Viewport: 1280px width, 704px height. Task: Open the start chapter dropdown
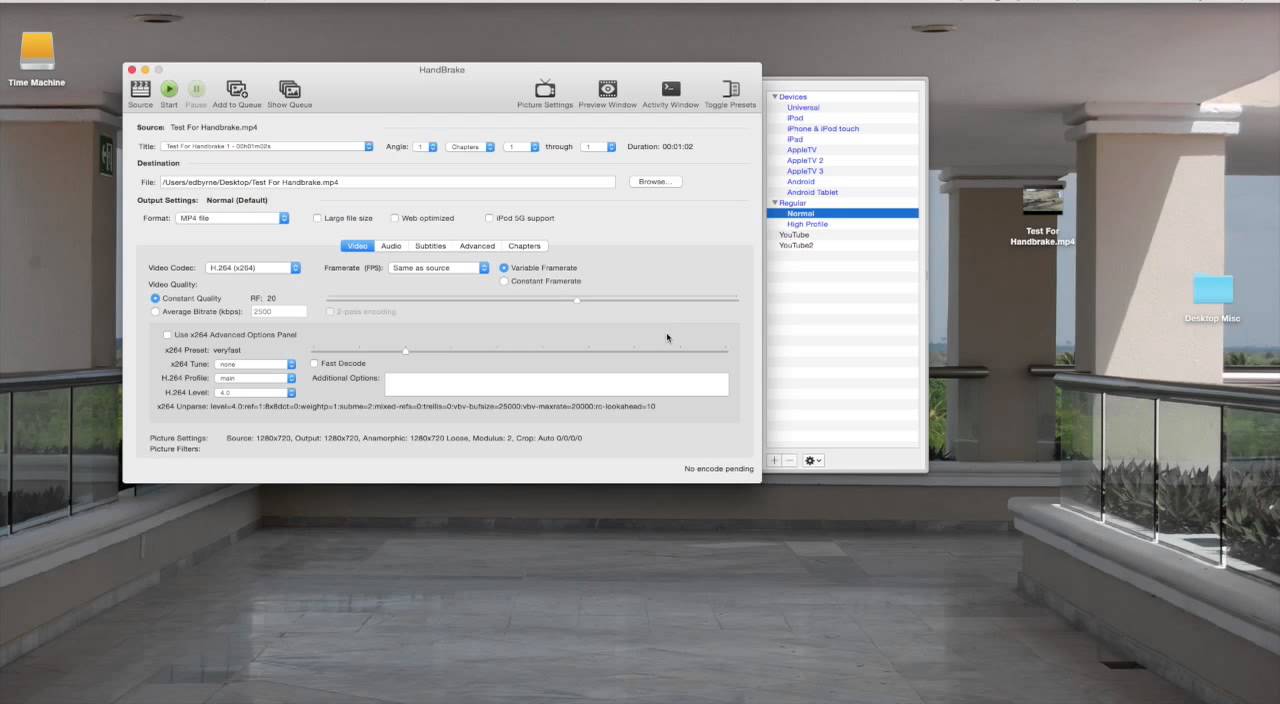pos(521,147)
